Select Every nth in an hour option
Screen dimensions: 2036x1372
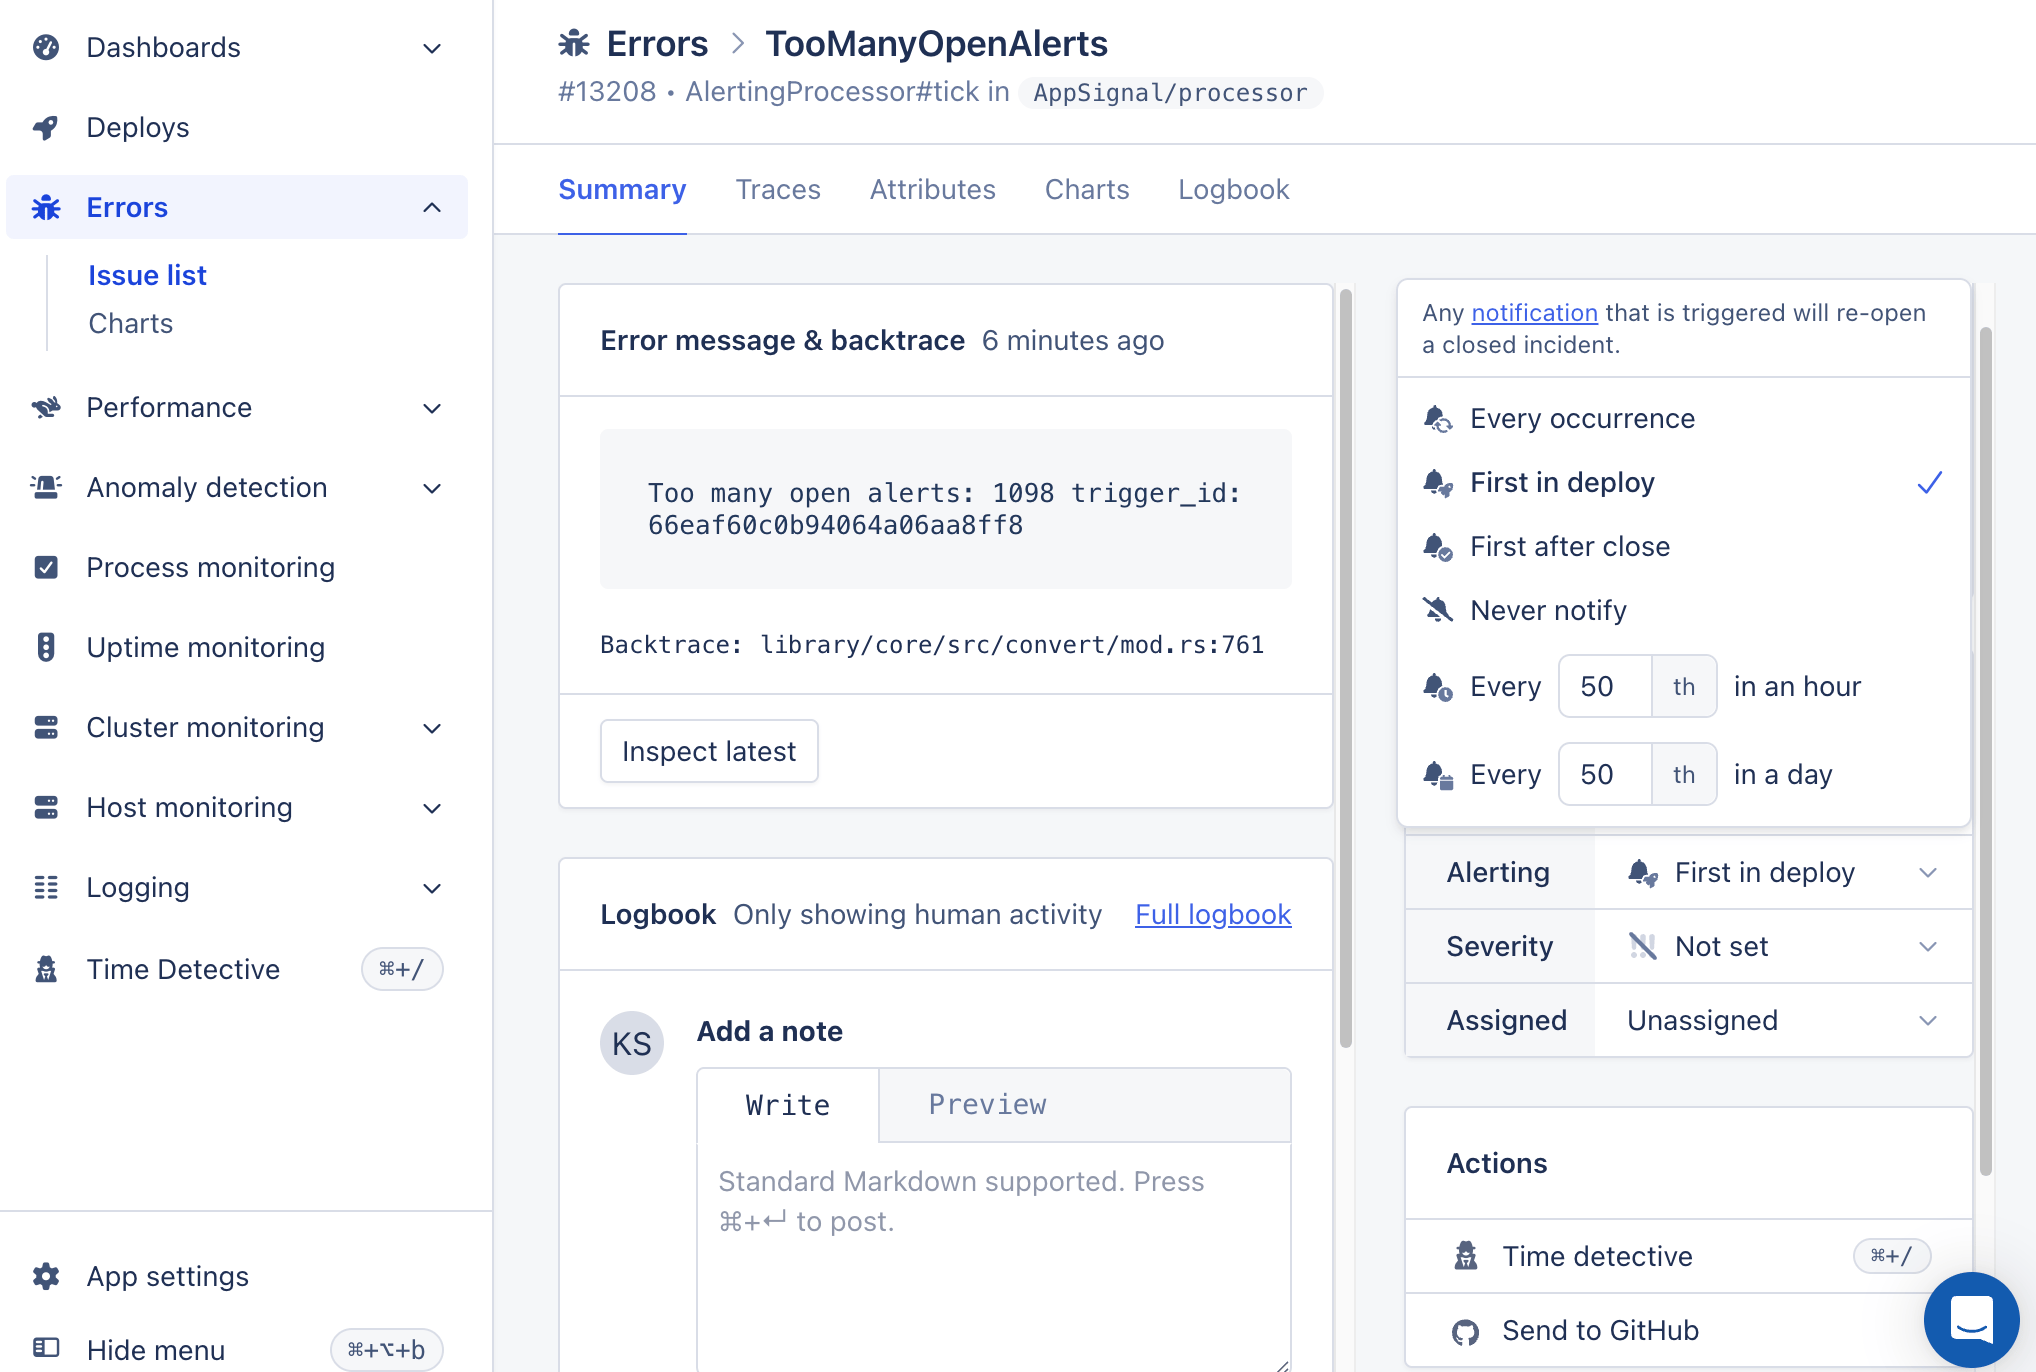[1683, 687]
